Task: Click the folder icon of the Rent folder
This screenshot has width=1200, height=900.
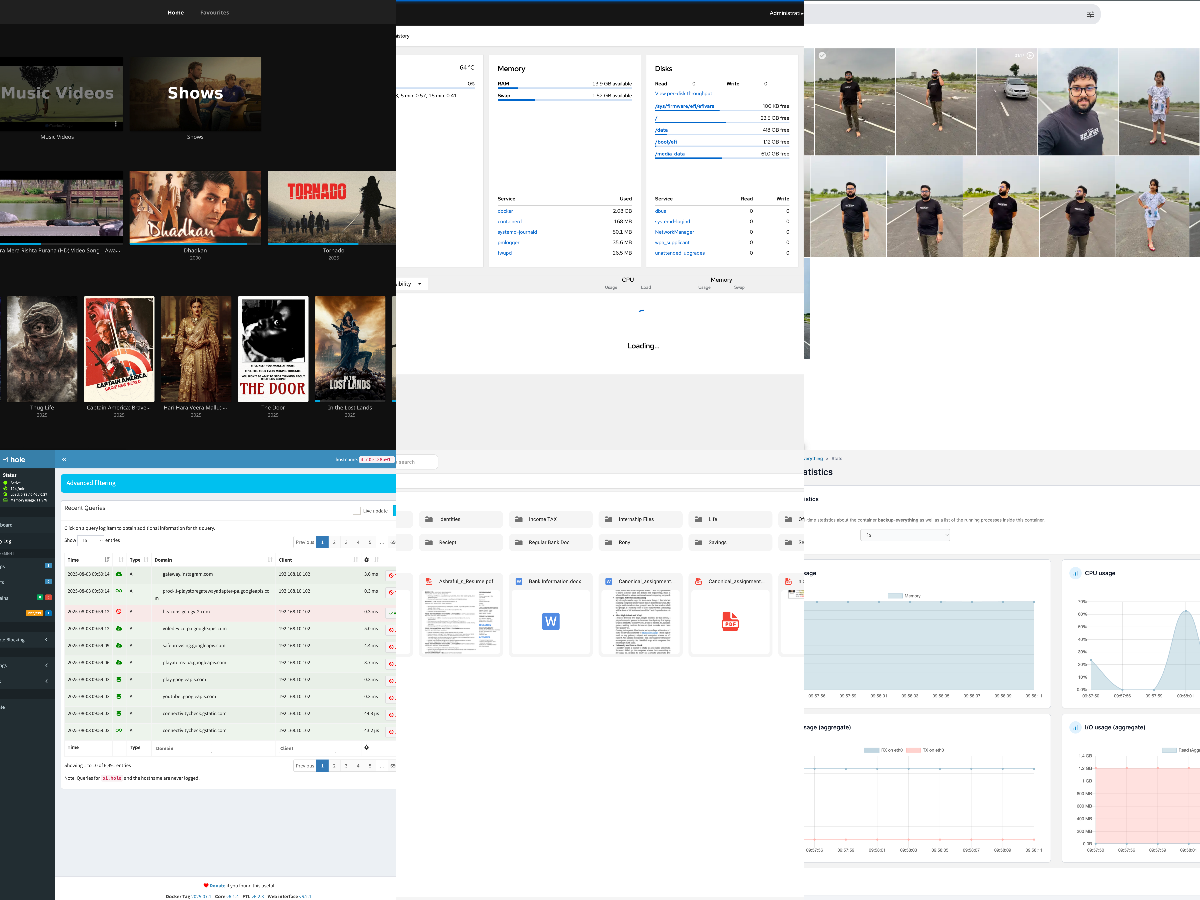Action: pos(608,542)
